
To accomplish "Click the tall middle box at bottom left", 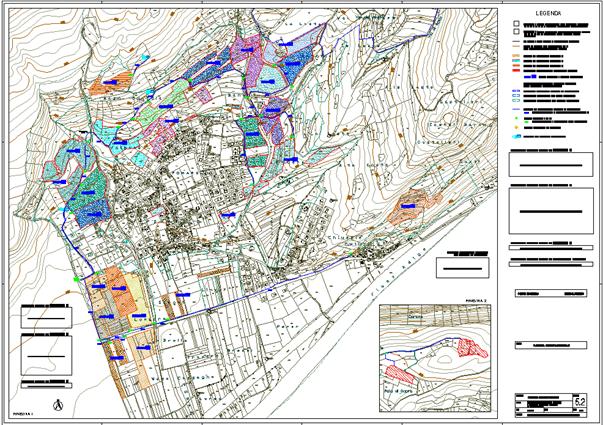I will 45,355.
